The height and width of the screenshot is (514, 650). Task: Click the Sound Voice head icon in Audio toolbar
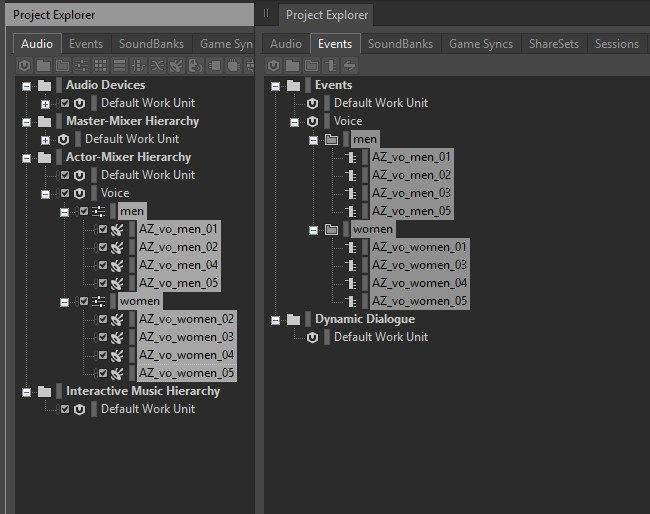(x=196, y=65)
